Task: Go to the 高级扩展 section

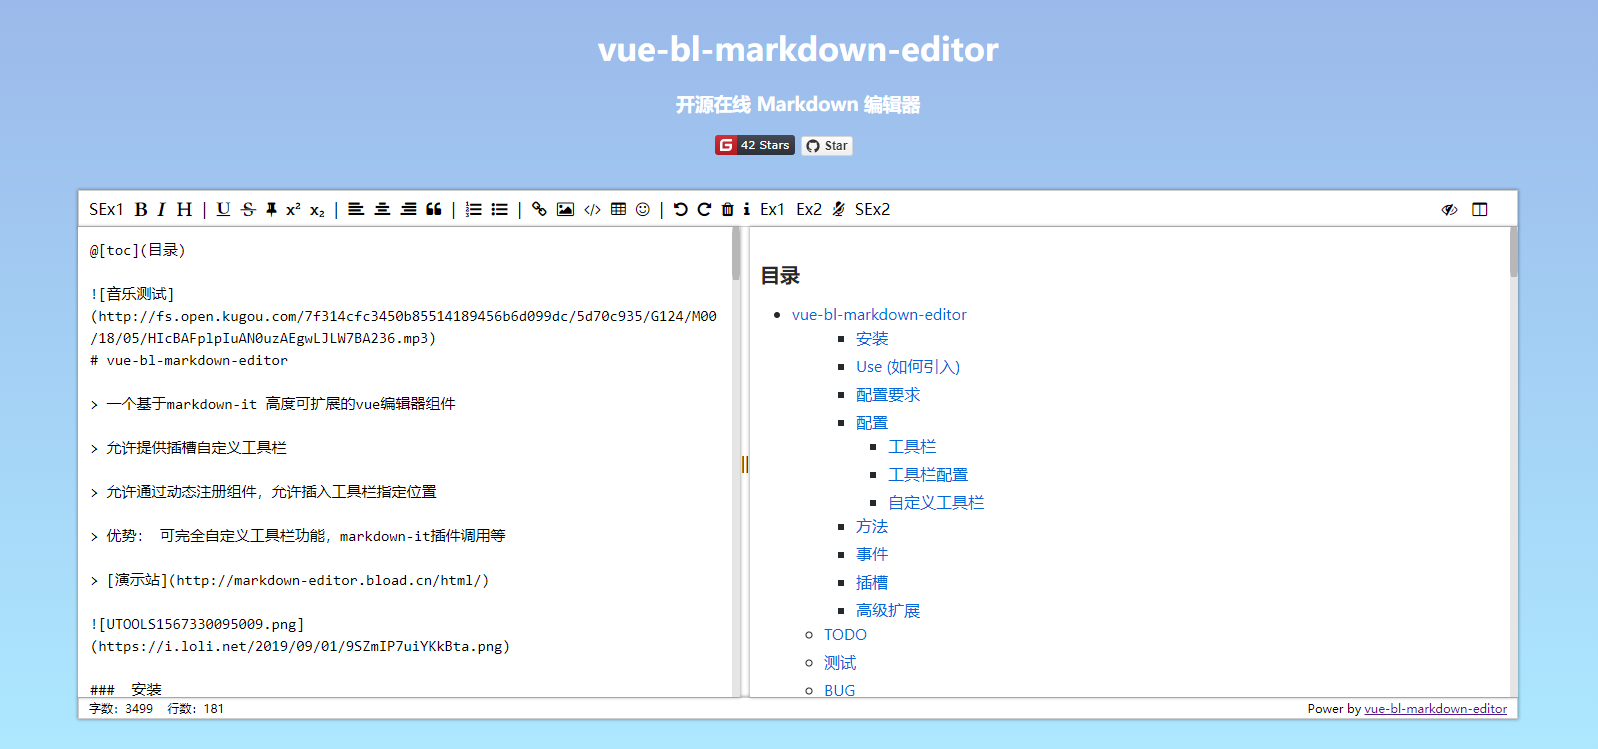Action: (888, 611)
